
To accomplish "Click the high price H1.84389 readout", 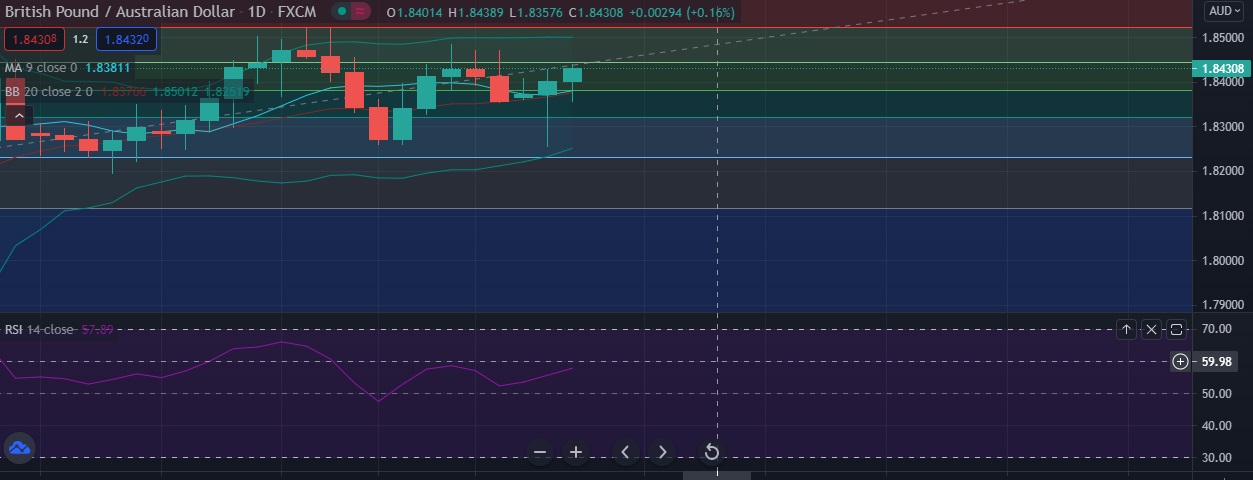I will 477,13.
